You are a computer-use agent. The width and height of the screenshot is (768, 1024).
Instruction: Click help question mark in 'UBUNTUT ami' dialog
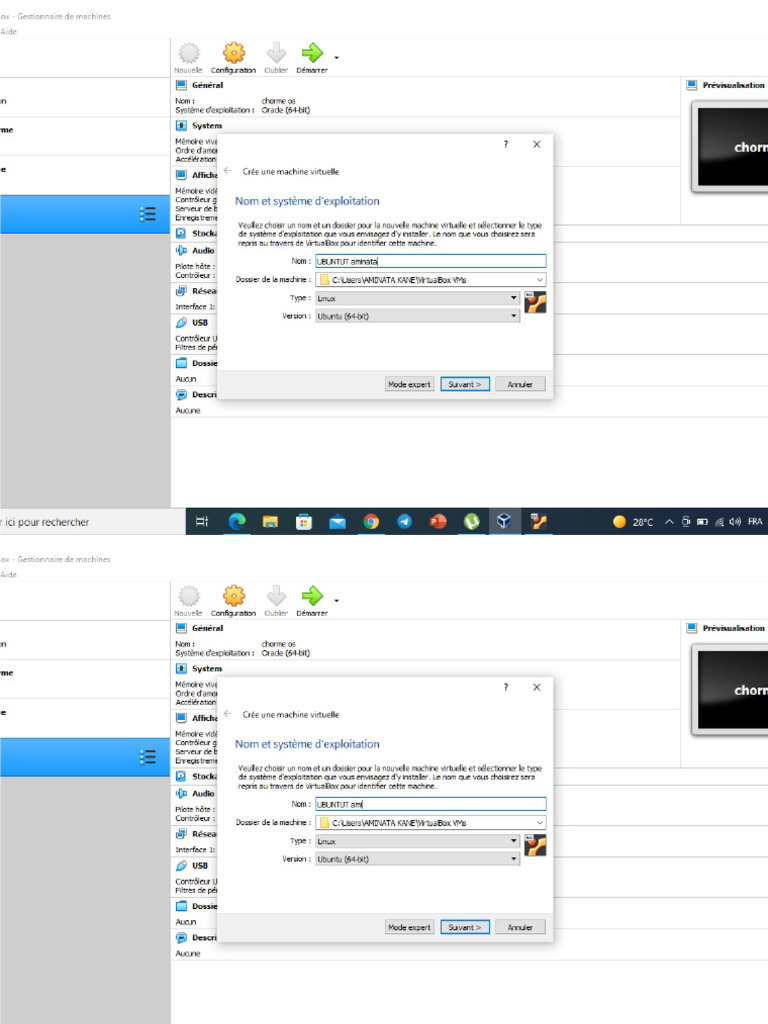[505, 687]
